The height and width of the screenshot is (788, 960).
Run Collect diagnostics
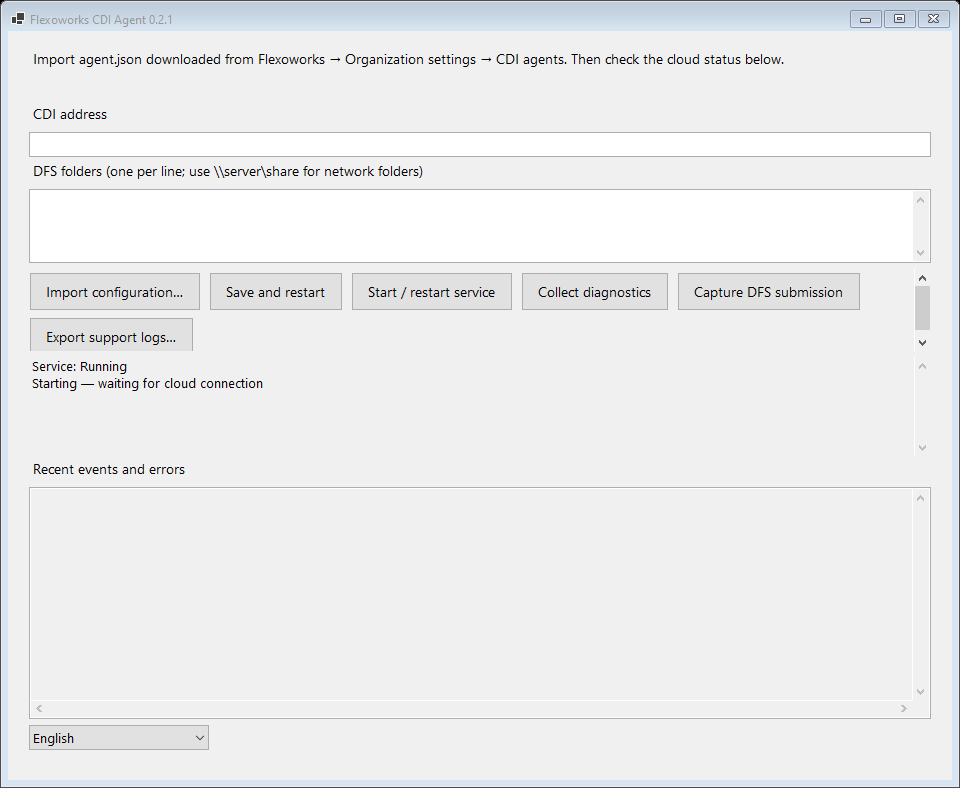tap(594, 292)
